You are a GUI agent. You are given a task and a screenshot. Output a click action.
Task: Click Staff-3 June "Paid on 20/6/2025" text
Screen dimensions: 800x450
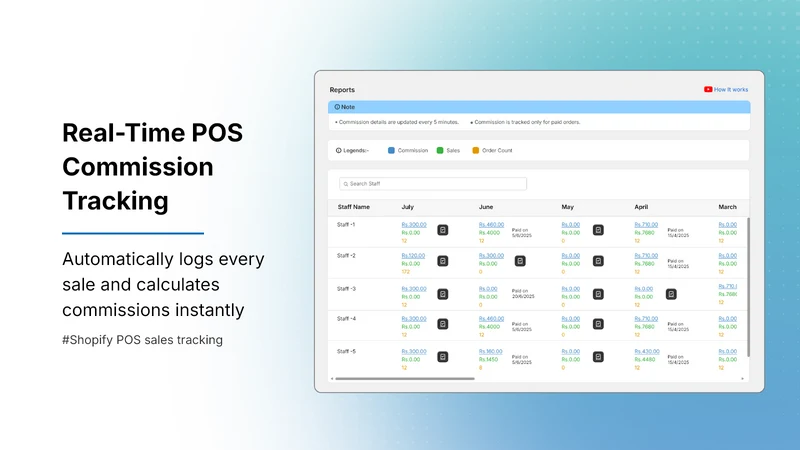pos(523,293)
